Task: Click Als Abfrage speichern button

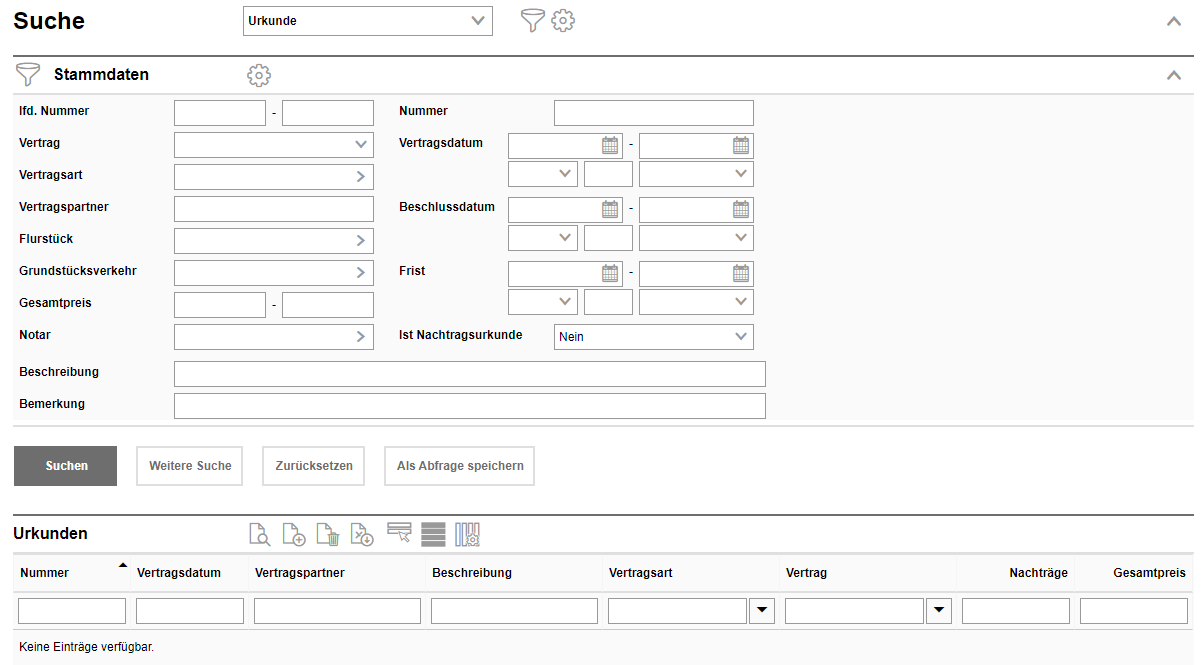Action: coord(459,466)
